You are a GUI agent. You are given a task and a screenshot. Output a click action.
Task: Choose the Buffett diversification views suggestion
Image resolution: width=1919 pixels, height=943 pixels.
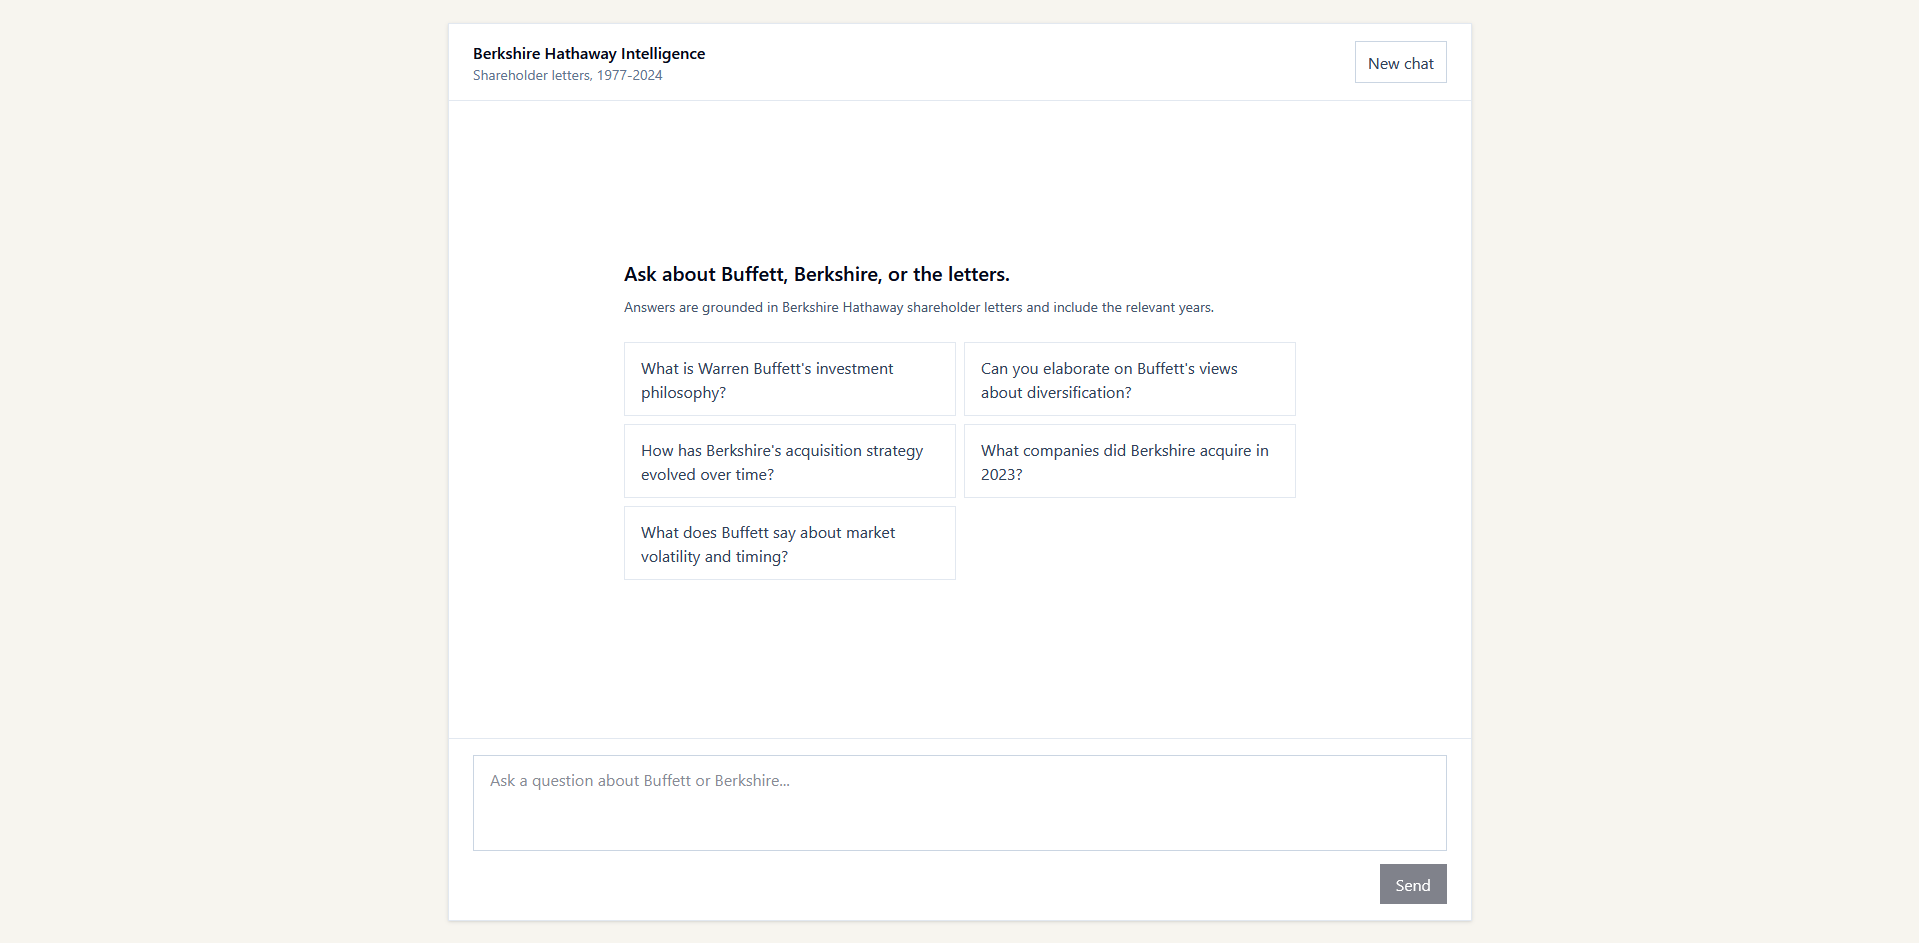coord(1130,379)
